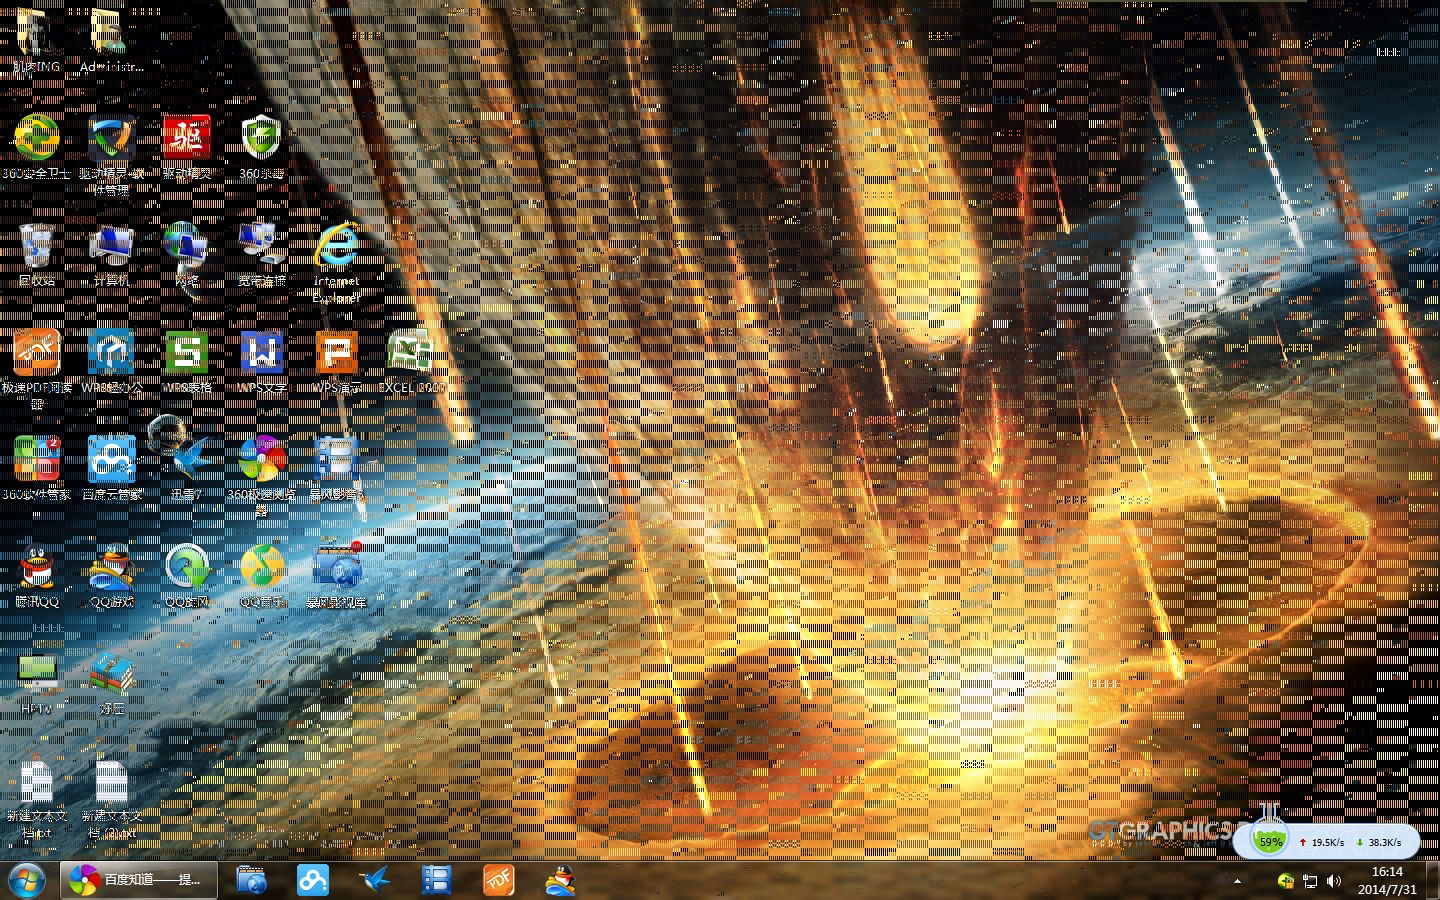The image size is (1440, 900).
Task: Click the 38.3K/s download speed readout
Action: 1378,843
